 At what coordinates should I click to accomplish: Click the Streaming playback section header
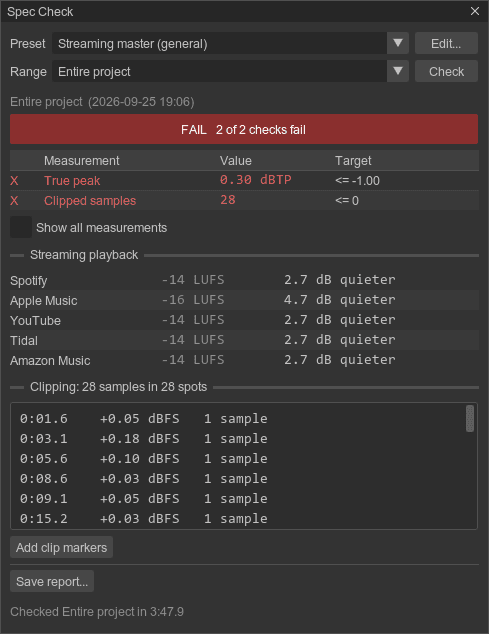point(84,255)
